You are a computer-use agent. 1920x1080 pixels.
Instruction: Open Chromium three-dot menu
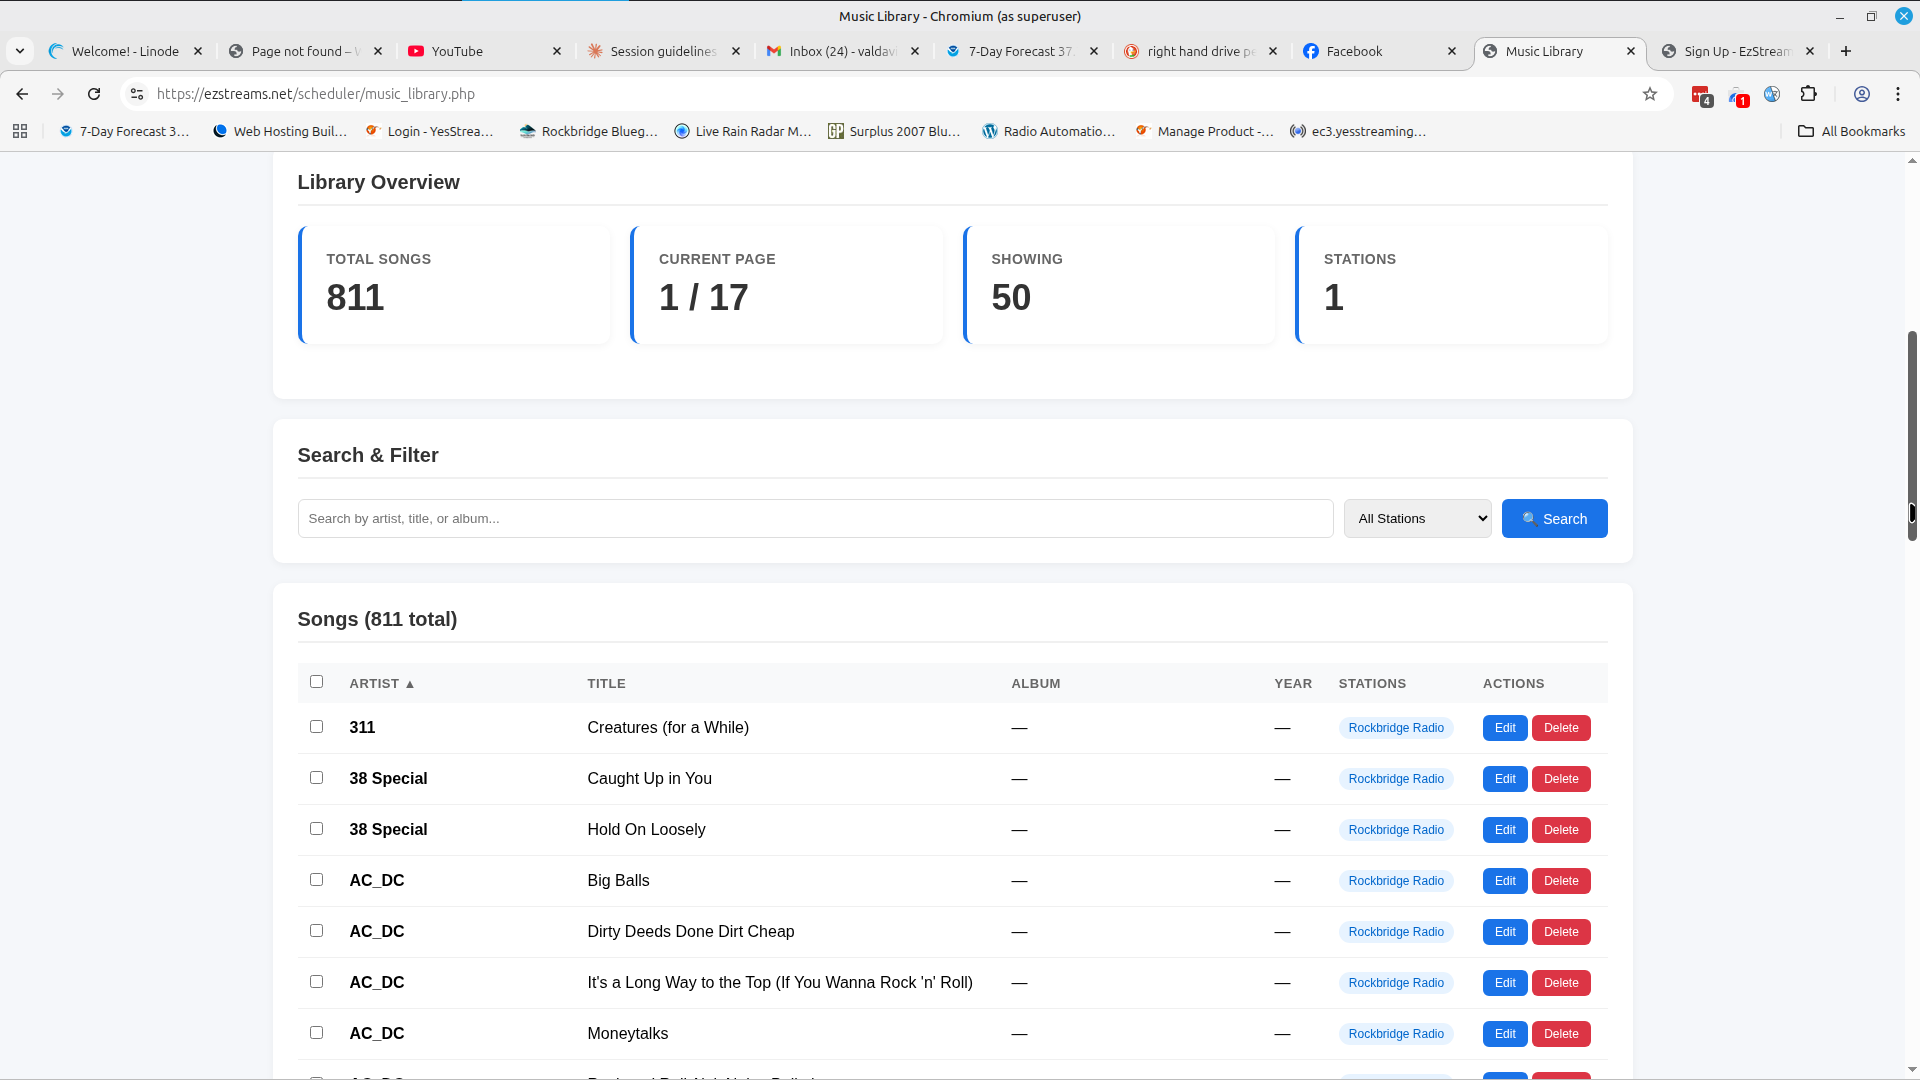(1898, 94)
